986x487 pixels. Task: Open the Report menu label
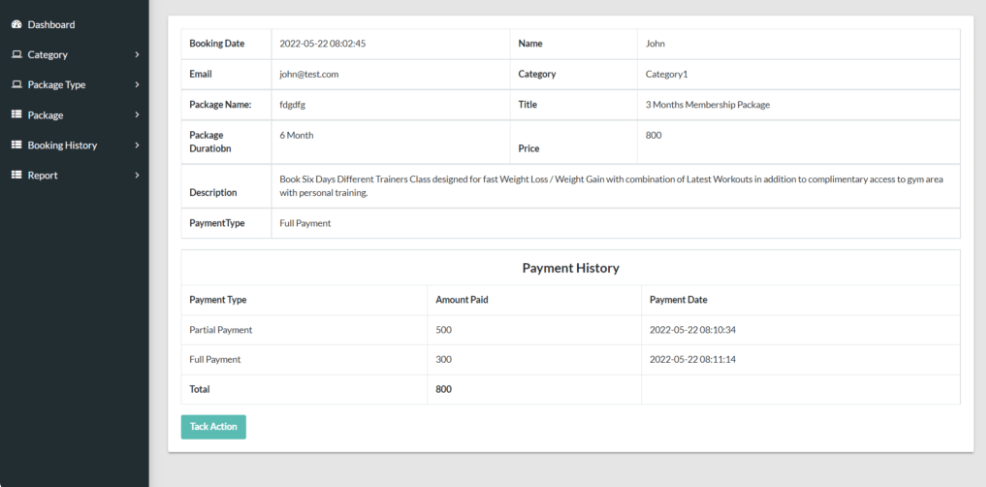coord(42,176)
